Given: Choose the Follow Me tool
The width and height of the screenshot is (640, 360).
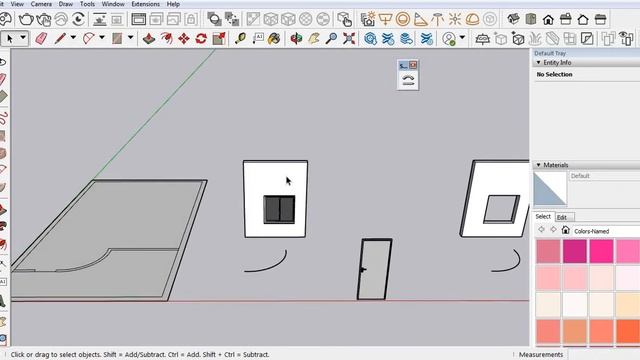Looking at the screenshot, I should click(167, 39).
